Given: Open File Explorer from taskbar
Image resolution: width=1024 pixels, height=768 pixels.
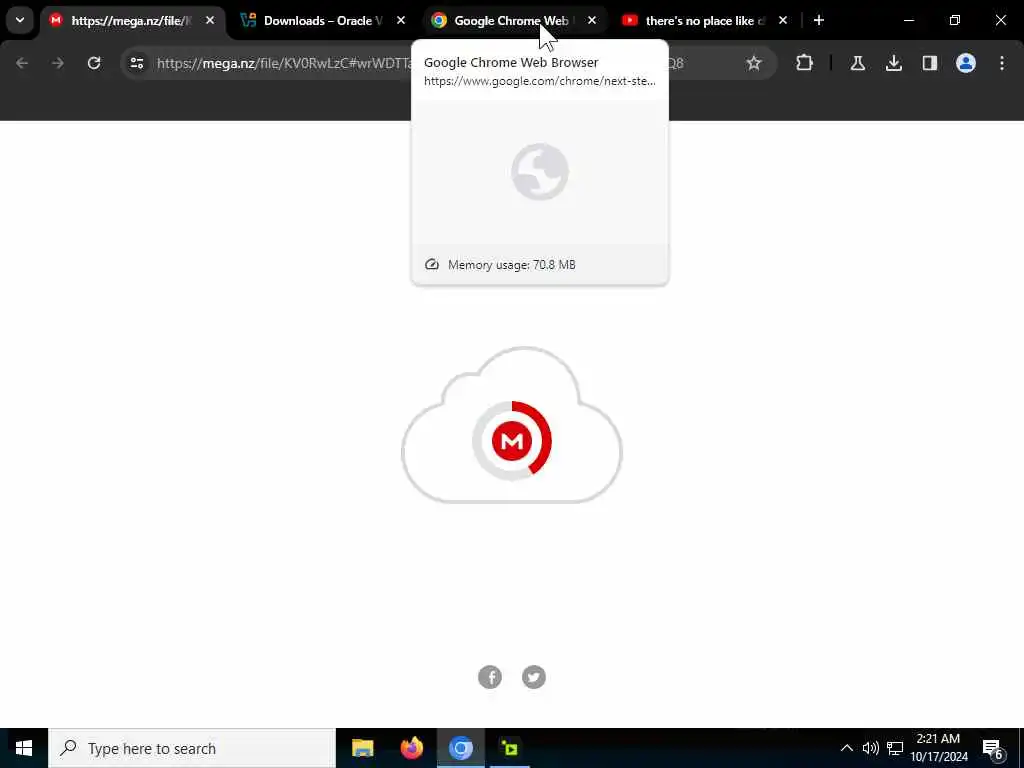Looking at the screenshot, I should tap(362, 748).
